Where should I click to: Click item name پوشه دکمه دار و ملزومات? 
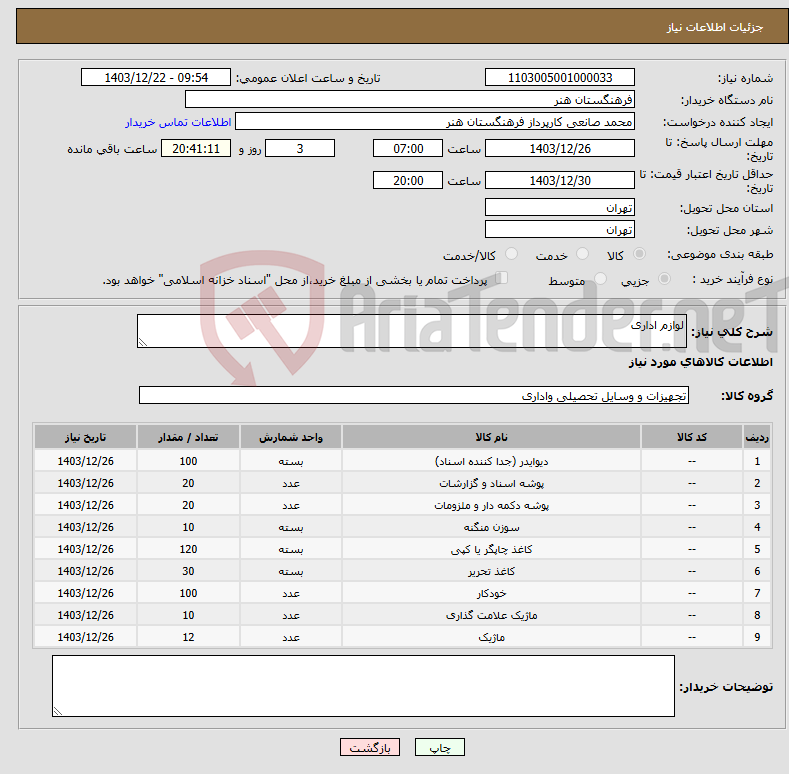pyautogui.click(x=491, y=505)
